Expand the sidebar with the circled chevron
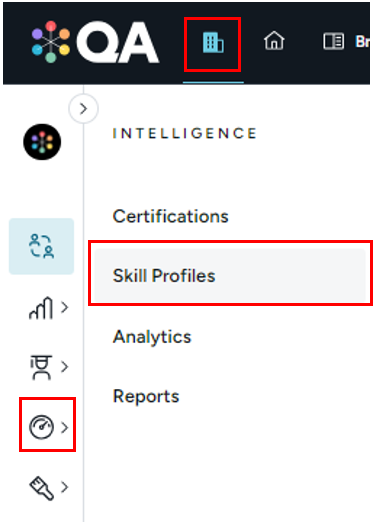This screenshot has width=375, height=522. point(83,109)
